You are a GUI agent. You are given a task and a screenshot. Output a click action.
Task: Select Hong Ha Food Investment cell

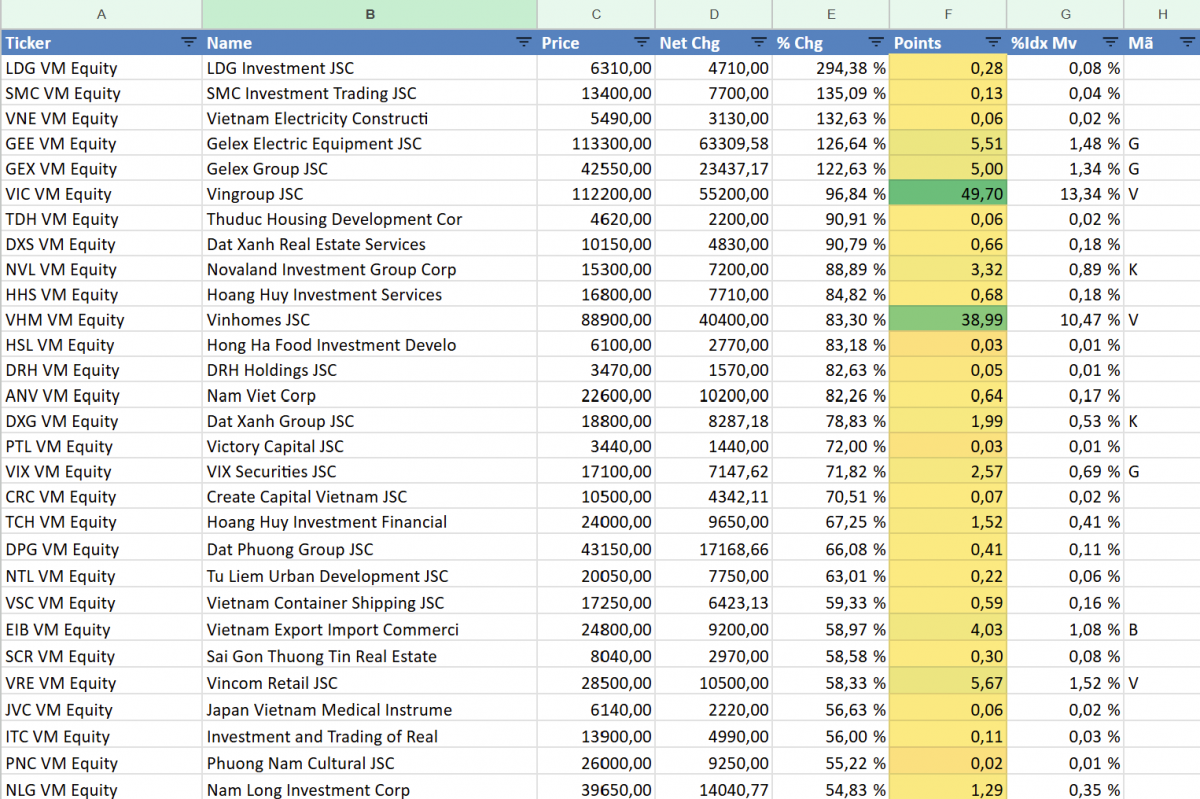(370, 345)
